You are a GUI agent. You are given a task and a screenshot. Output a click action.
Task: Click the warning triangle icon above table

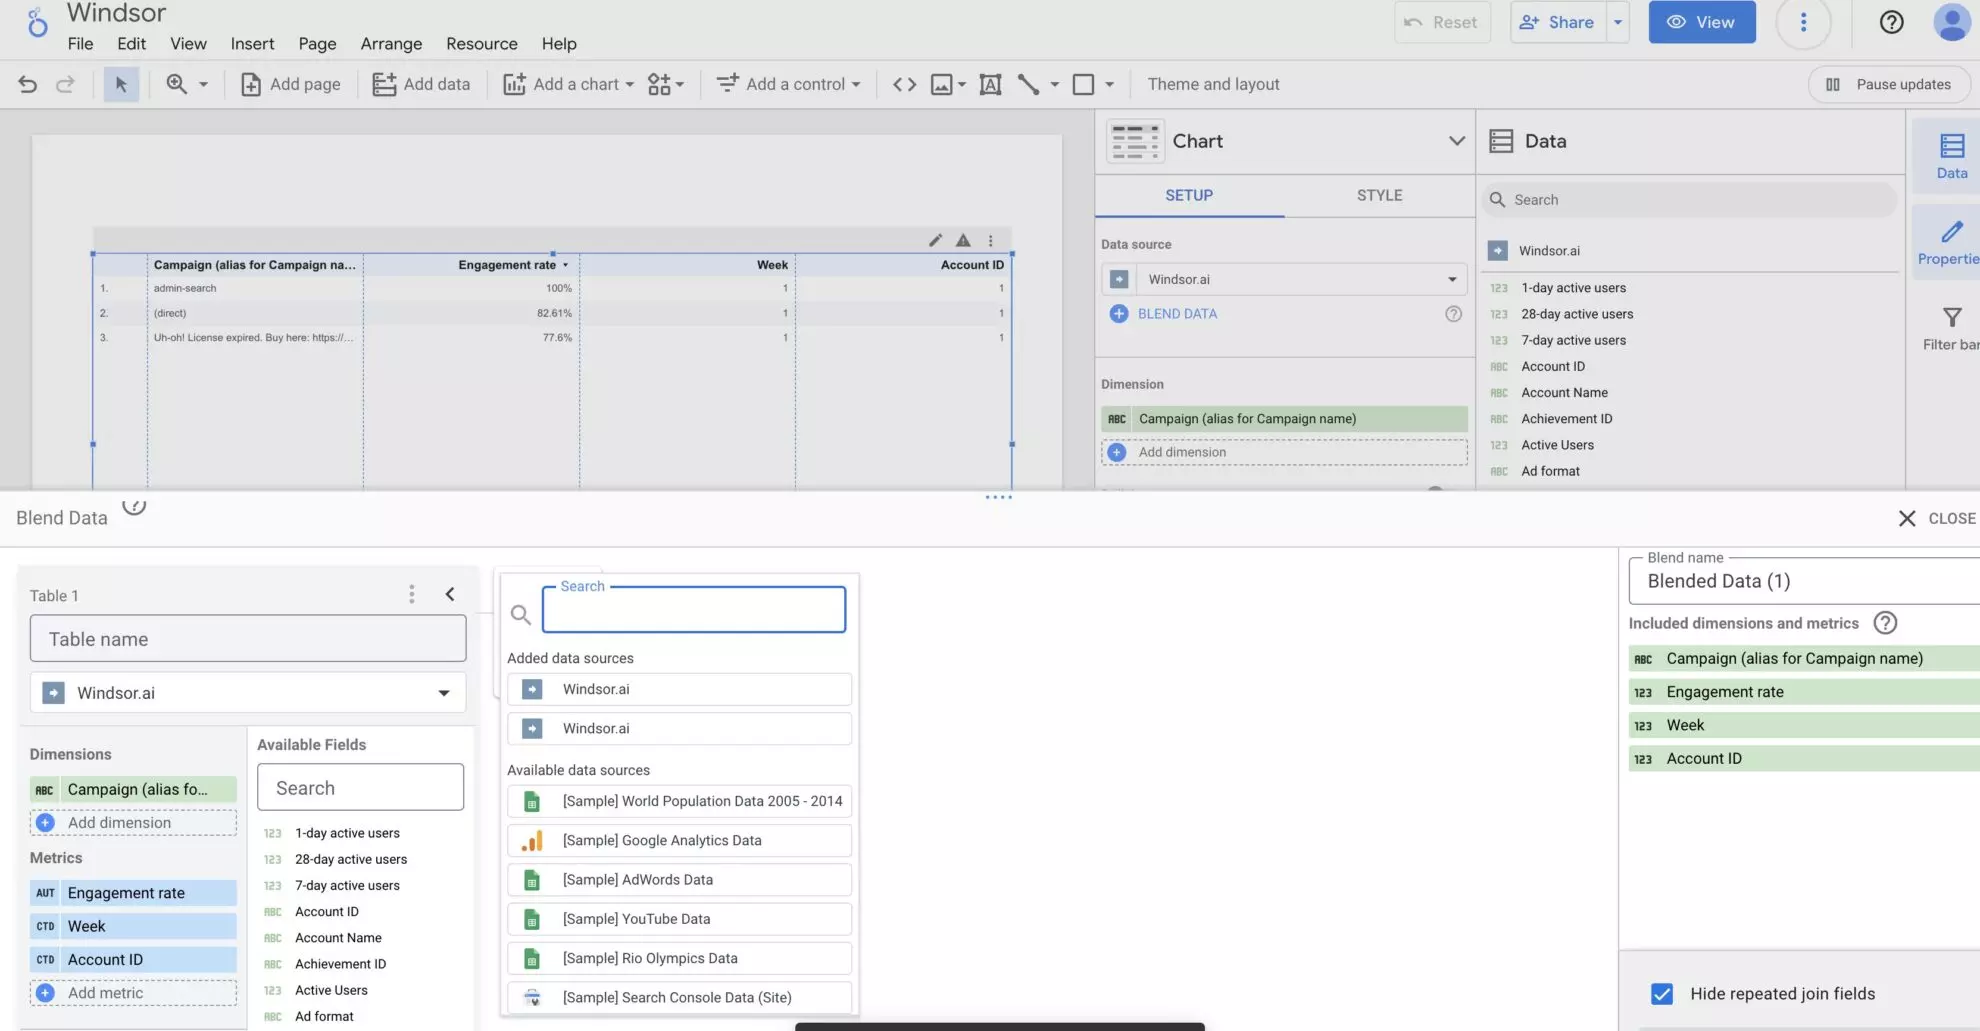(963, 240)
